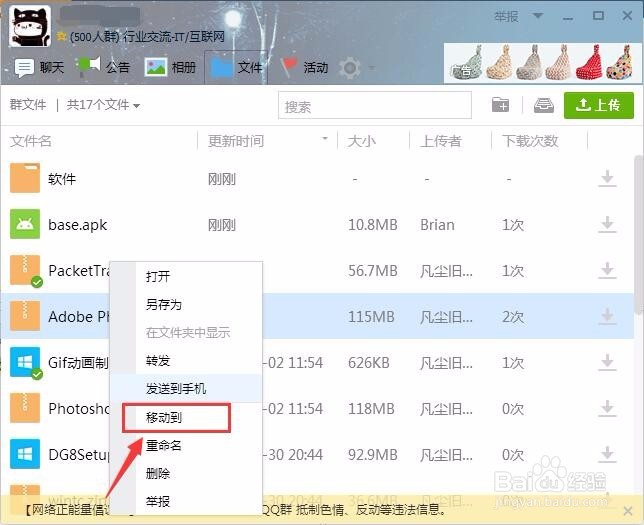Image resolution: width=644 pixels, height=525 pixels.
Task: Open the 公告 announcements tab
Action: 103,67
